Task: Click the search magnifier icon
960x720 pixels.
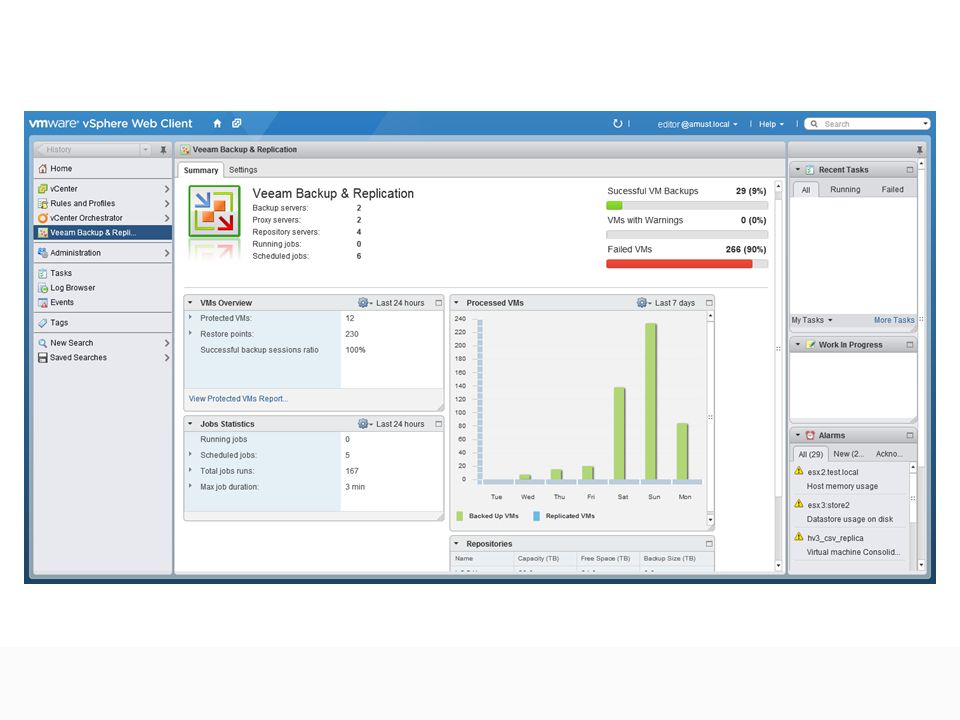Action: [814, 124]
